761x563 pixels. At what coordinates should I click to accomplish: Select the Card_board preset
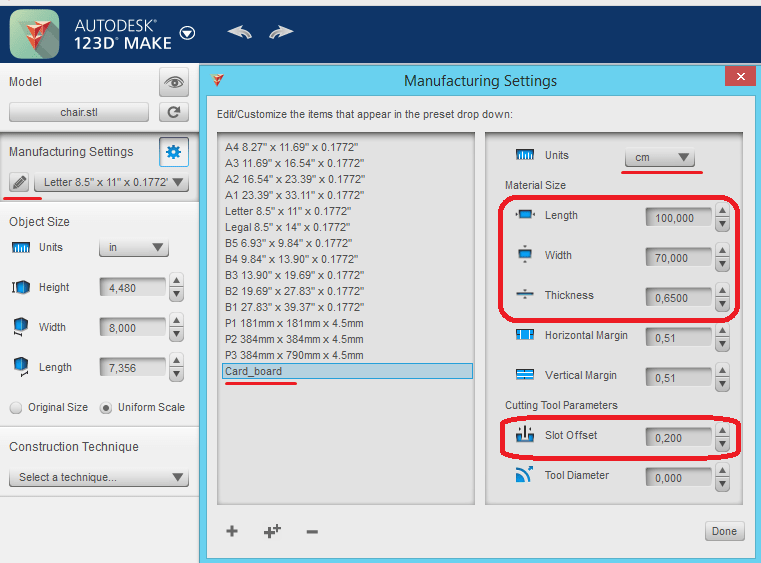tap(347, 371)
